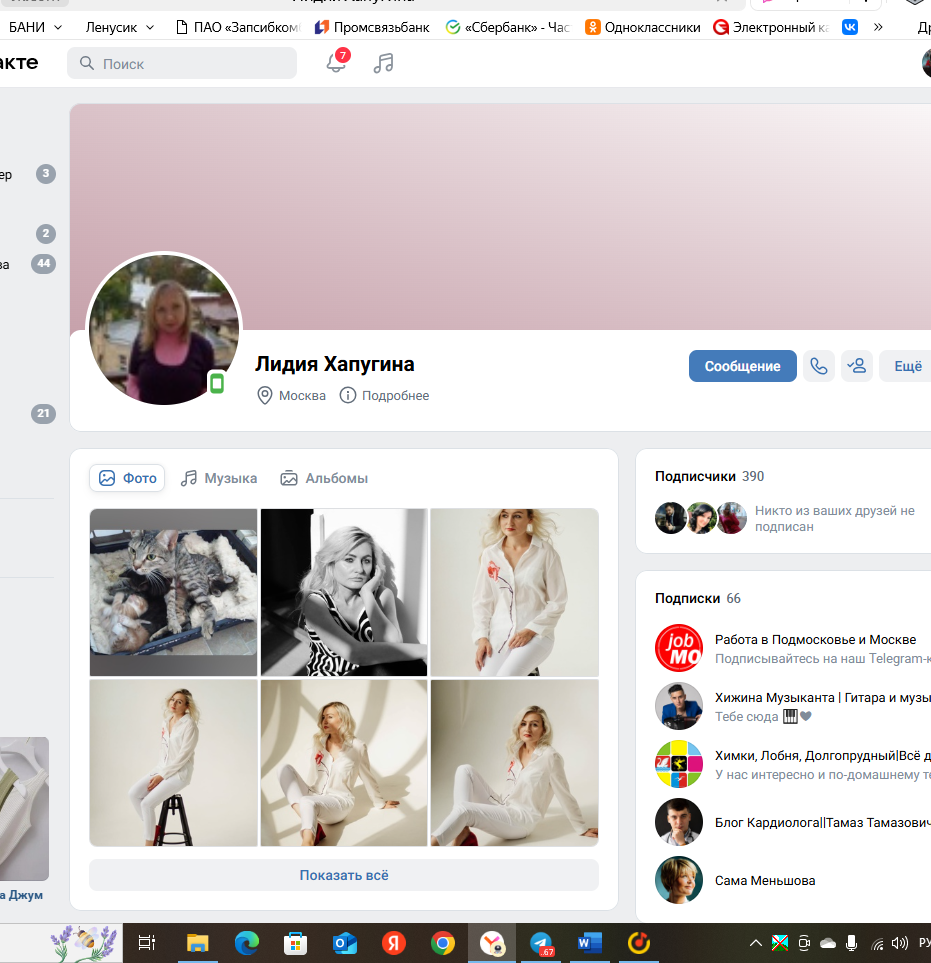
Task: Click the colorful Химки community avatar
Action: (x=679, y=764)
